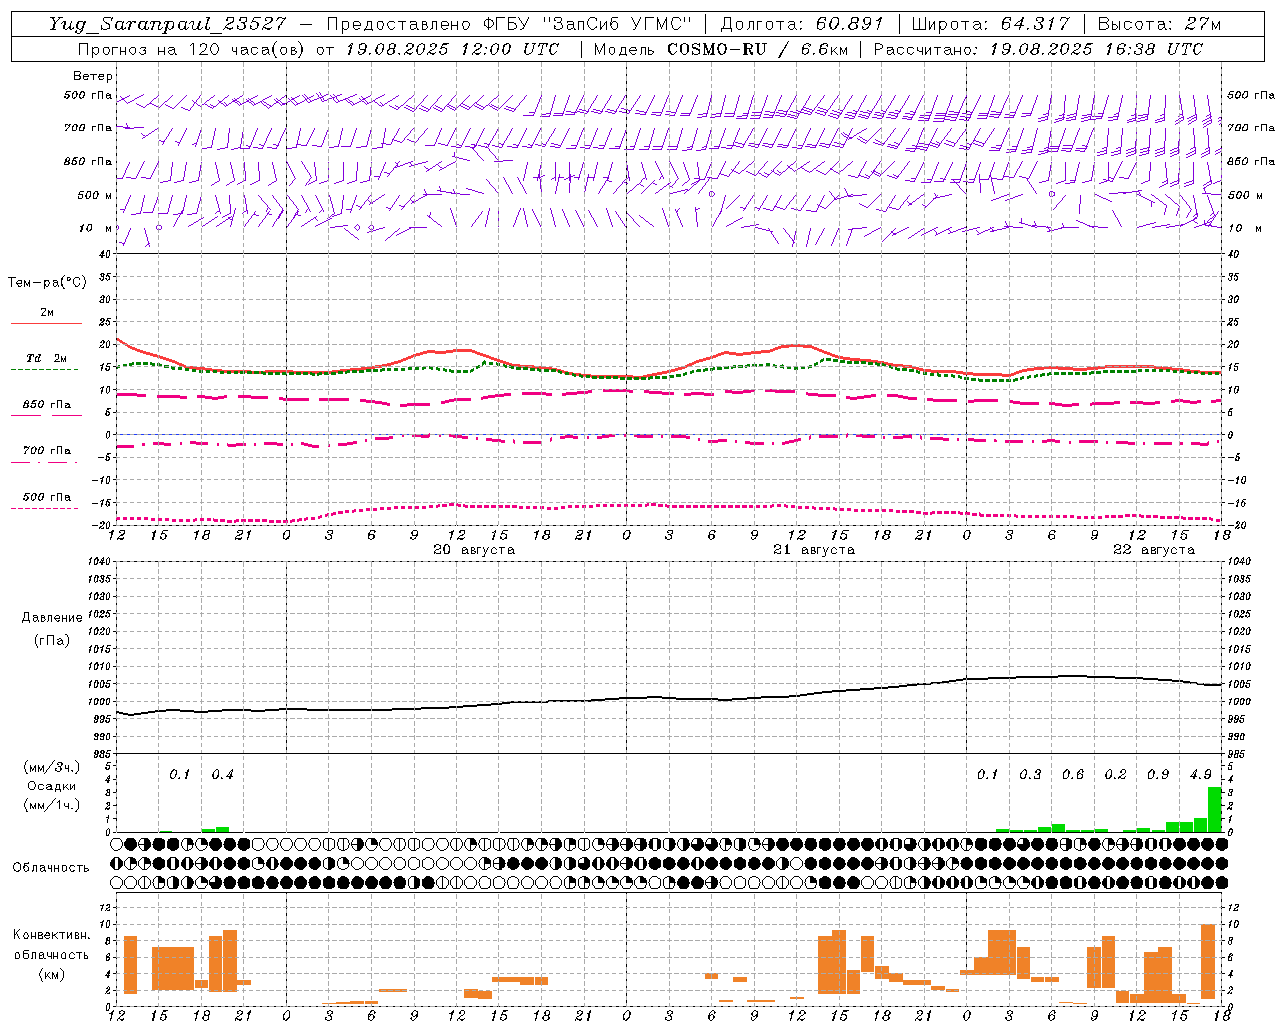Viewport: 1280px width, 1024px height.
Task: Click the 20 августа date label
Action: [x=474, y=550]
